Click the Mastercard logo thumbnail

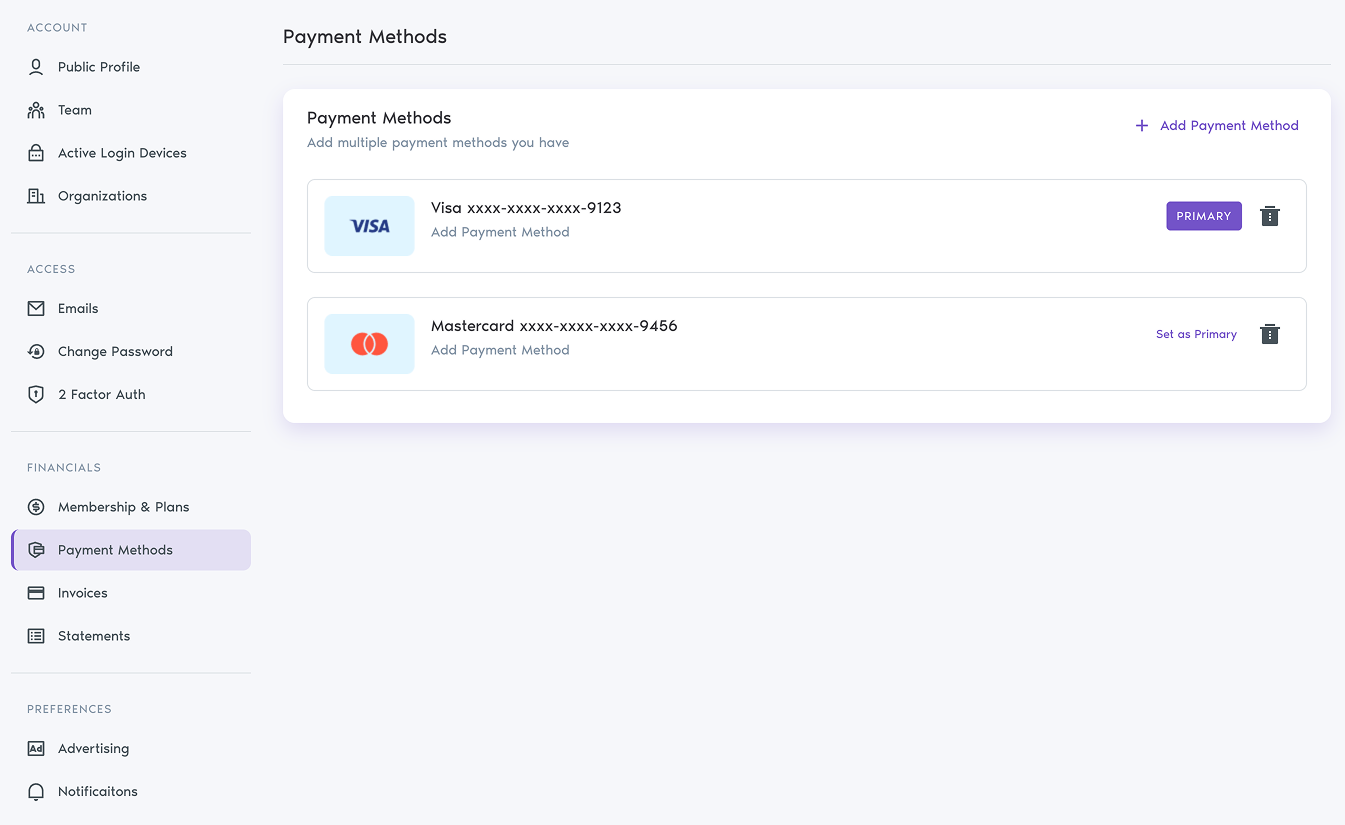point(369,343)
